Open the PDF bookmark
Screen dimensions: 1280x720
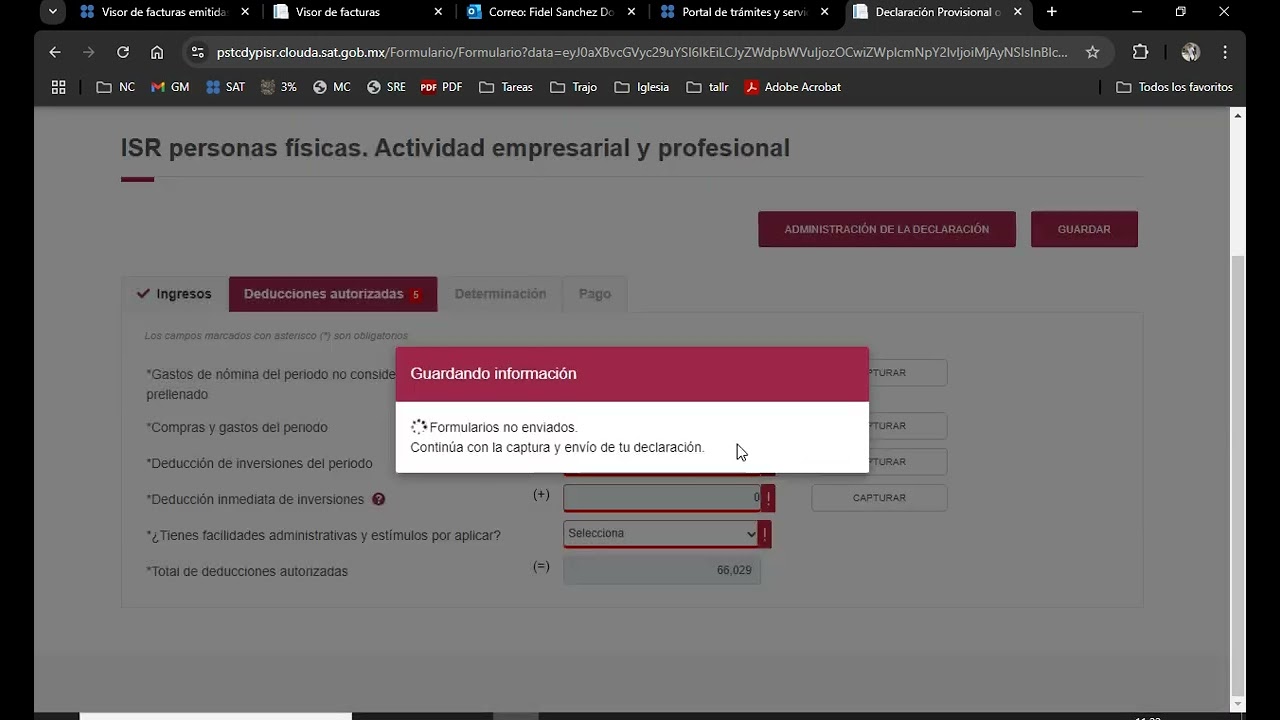tap(441, 87)
